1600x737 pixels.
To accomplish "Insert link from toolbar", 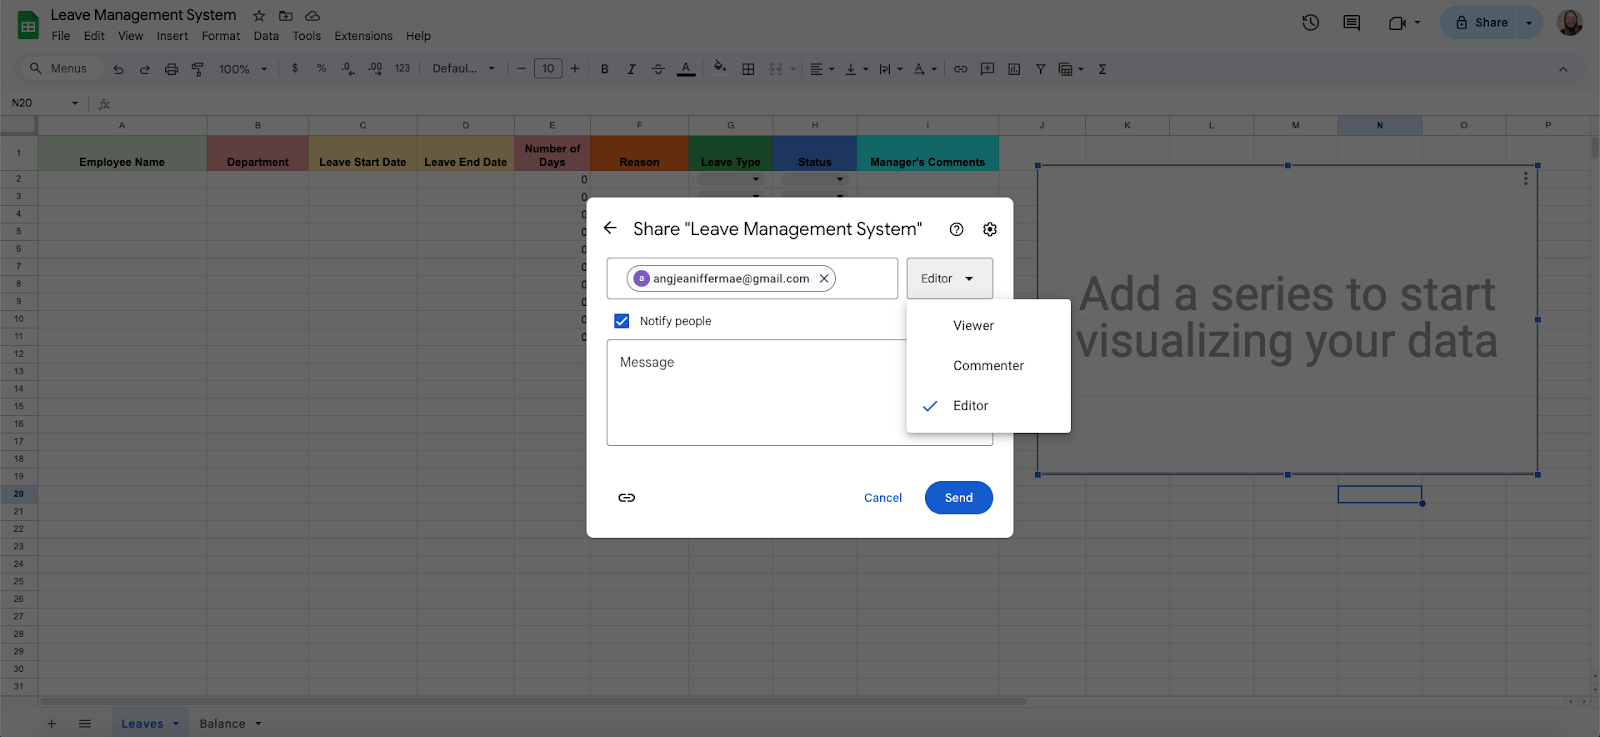I will tap(960, 69).
